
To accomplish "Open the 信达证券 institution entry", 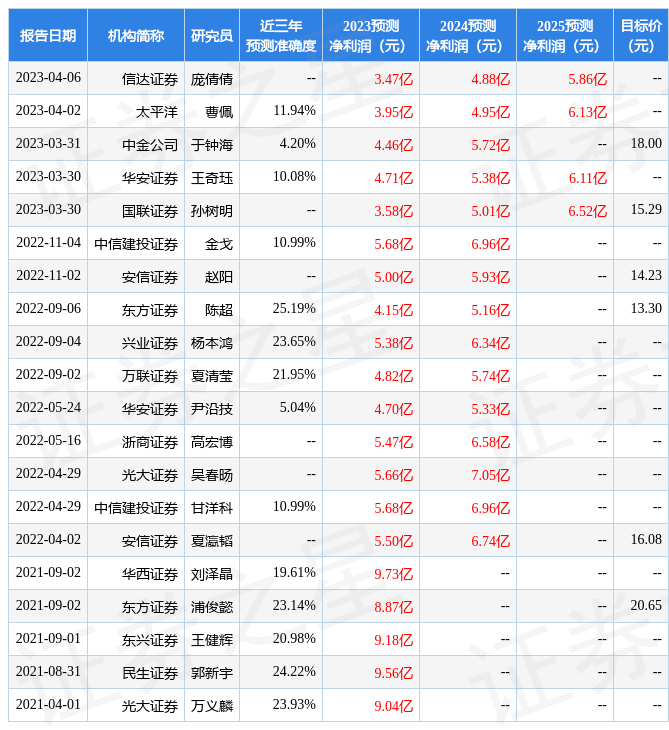I will pos(150,78).
